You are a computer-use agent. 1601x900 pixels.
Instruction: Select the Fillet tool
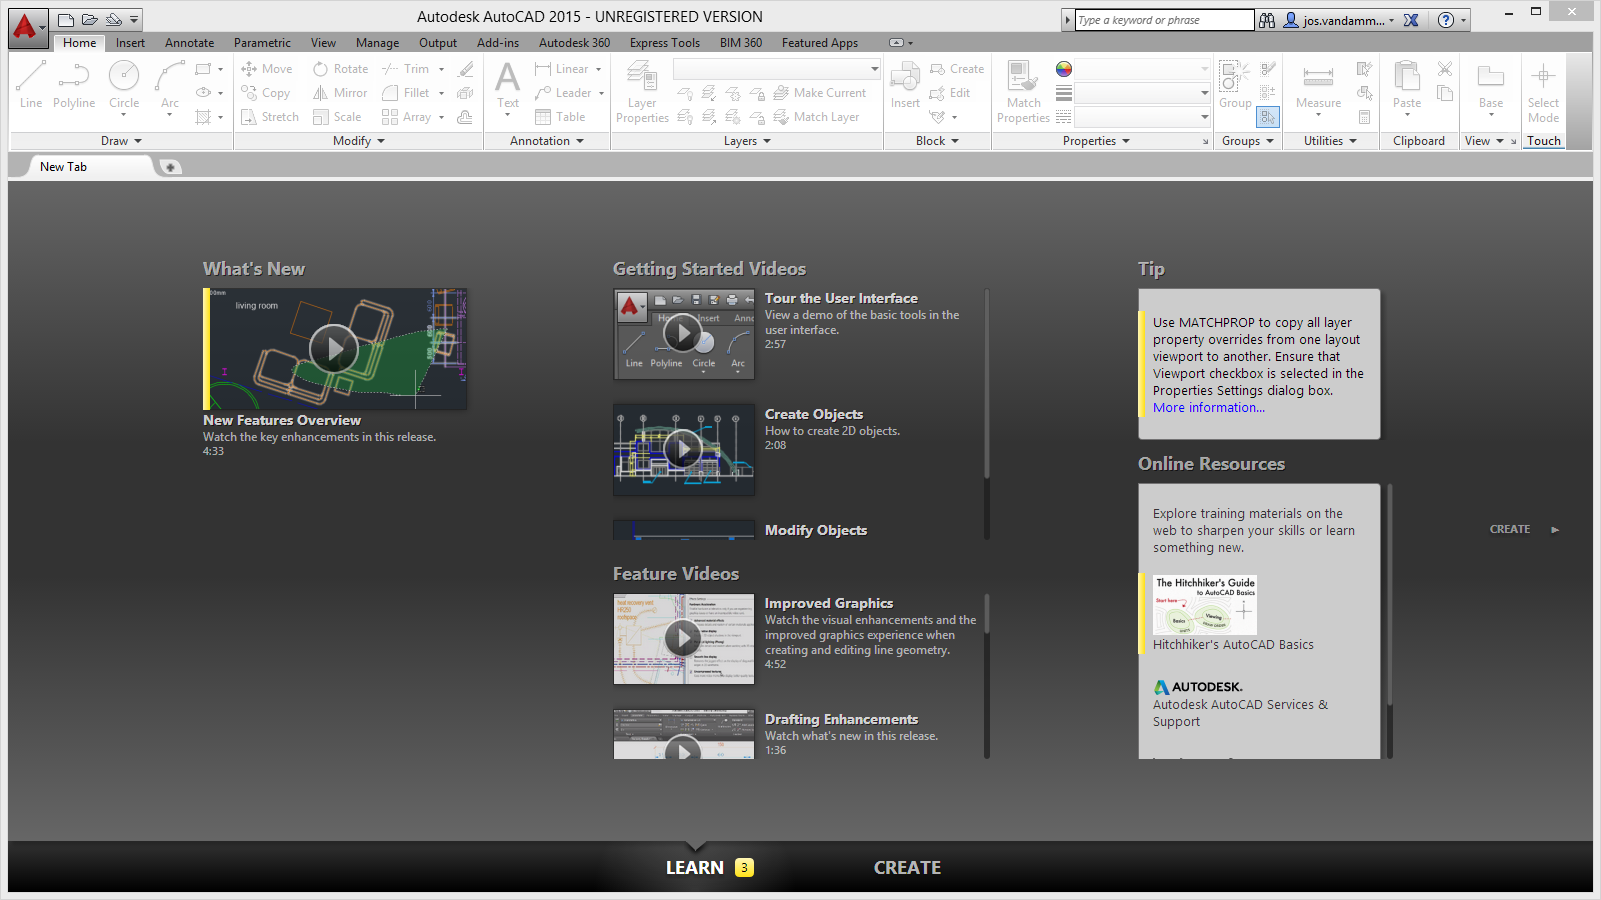pos(406,93)
